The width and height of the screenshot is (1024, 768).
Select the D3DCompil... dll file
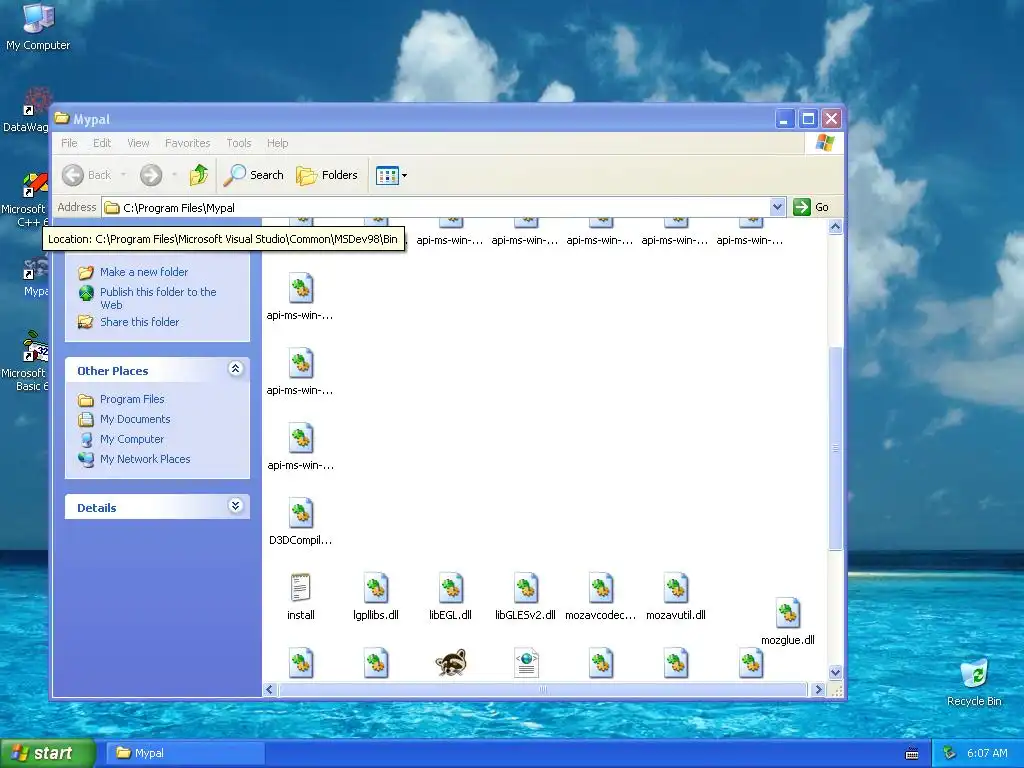300,522
